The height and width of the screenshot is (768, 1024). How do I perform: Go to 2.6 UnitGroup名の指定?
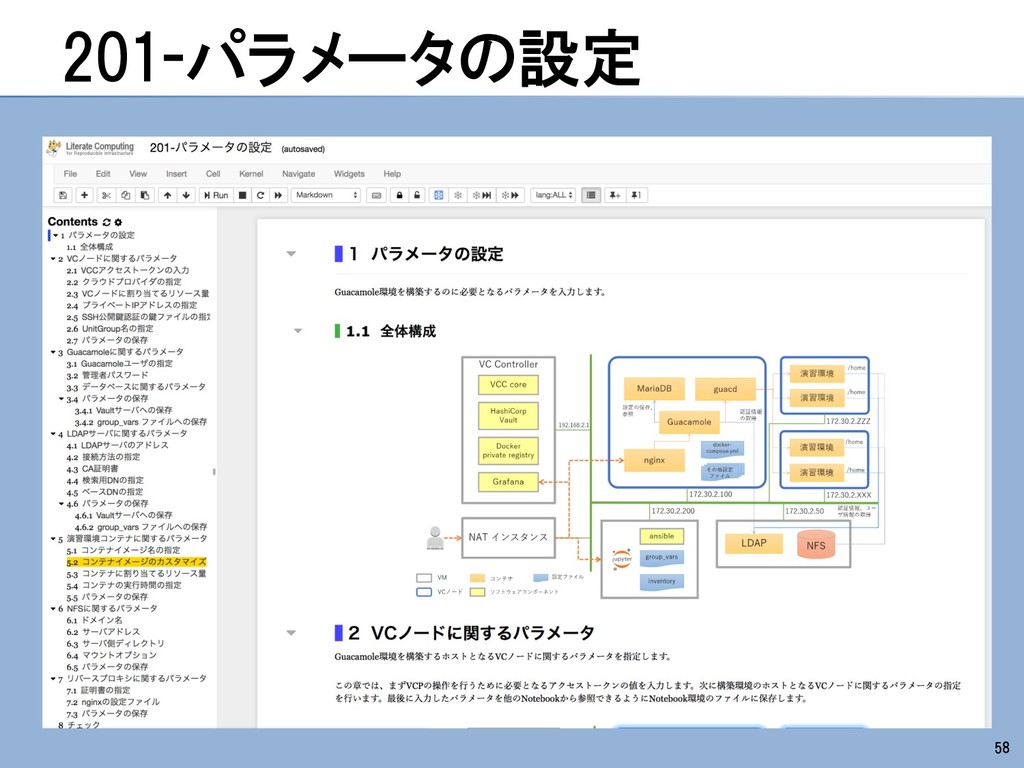click(110, 328)
